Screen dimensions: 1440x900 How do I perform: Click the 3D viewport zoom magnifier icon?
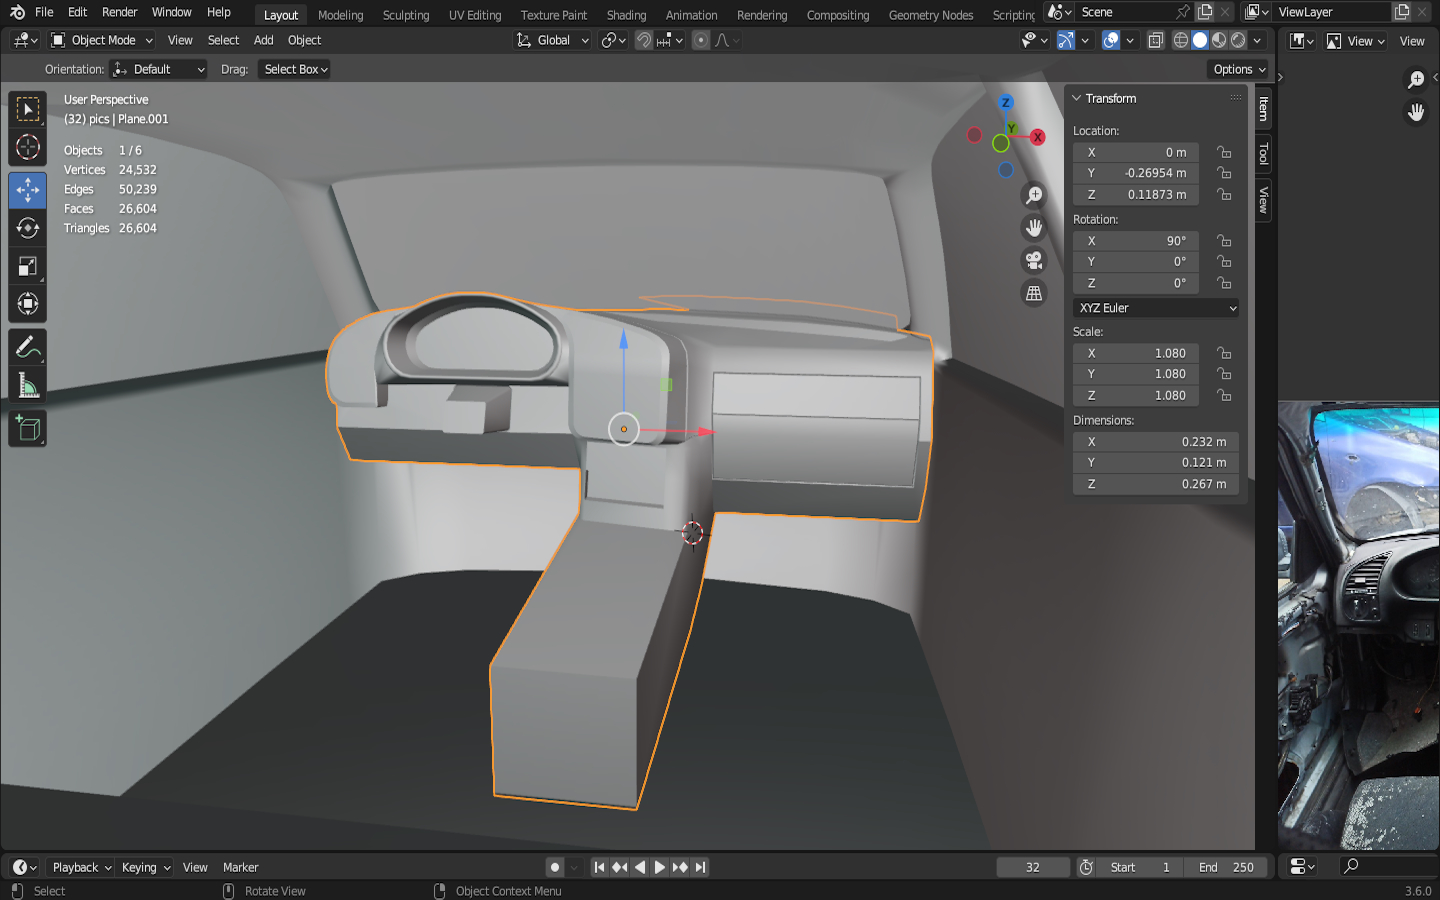click(x=1034, y=196)
